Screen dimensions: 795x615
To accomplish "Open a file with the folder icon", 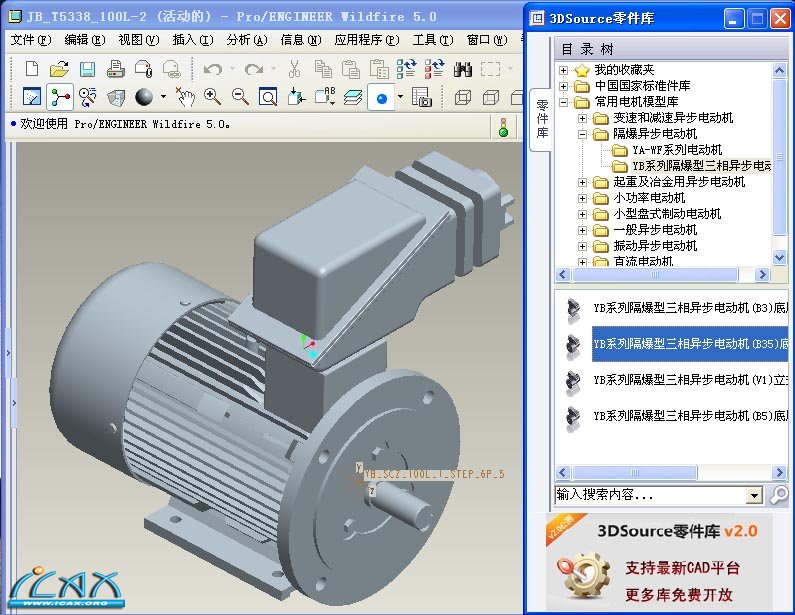I will point(60,69).
